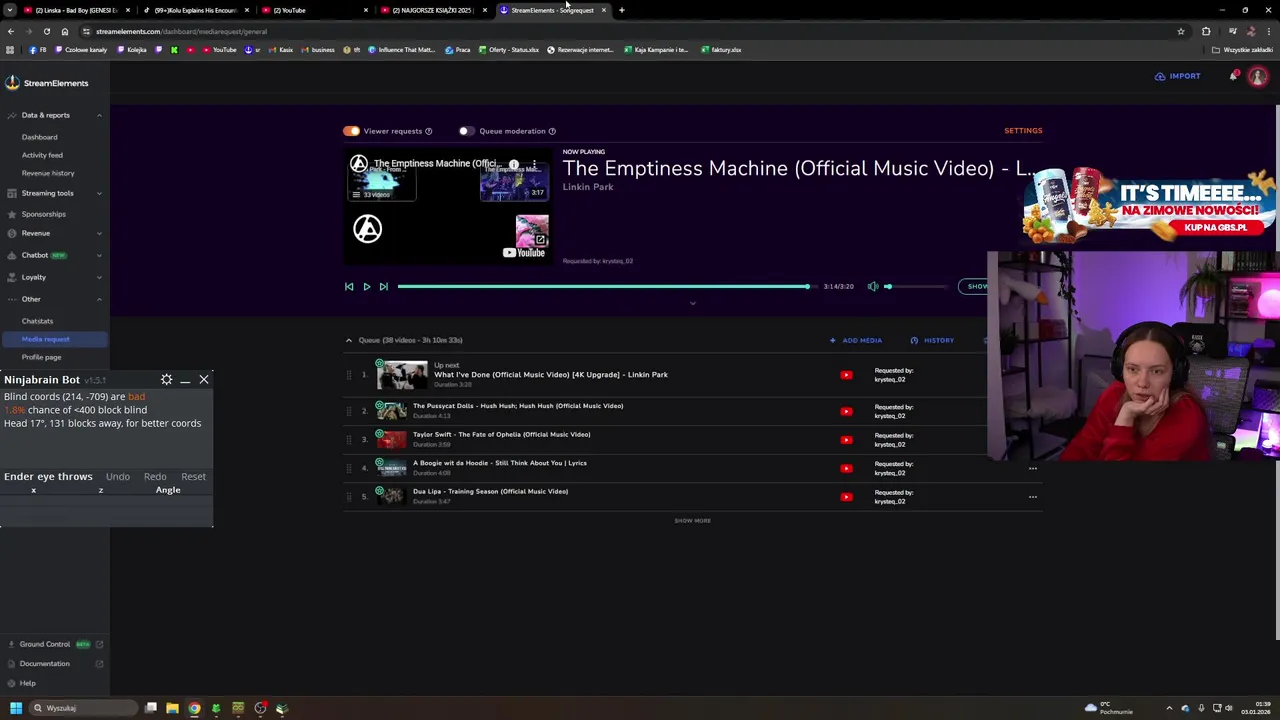This screenshot has height=720, width=1280.
Task: Open options menu for Dua Lipa song row
Action: 1033,497
